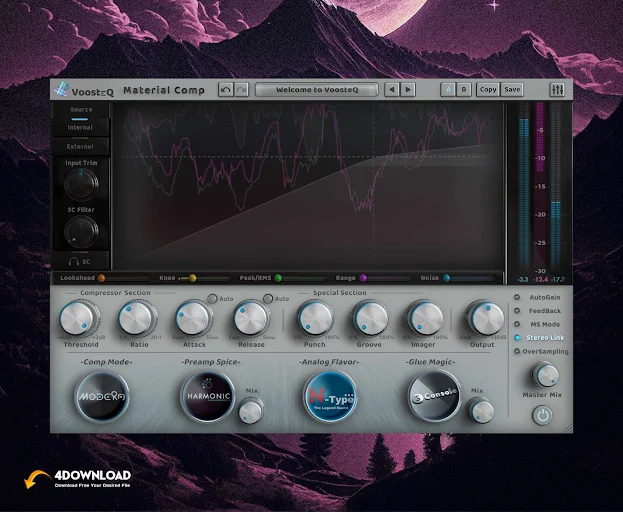
Task: Click the Attack knob
Action: tap(193, 319)
